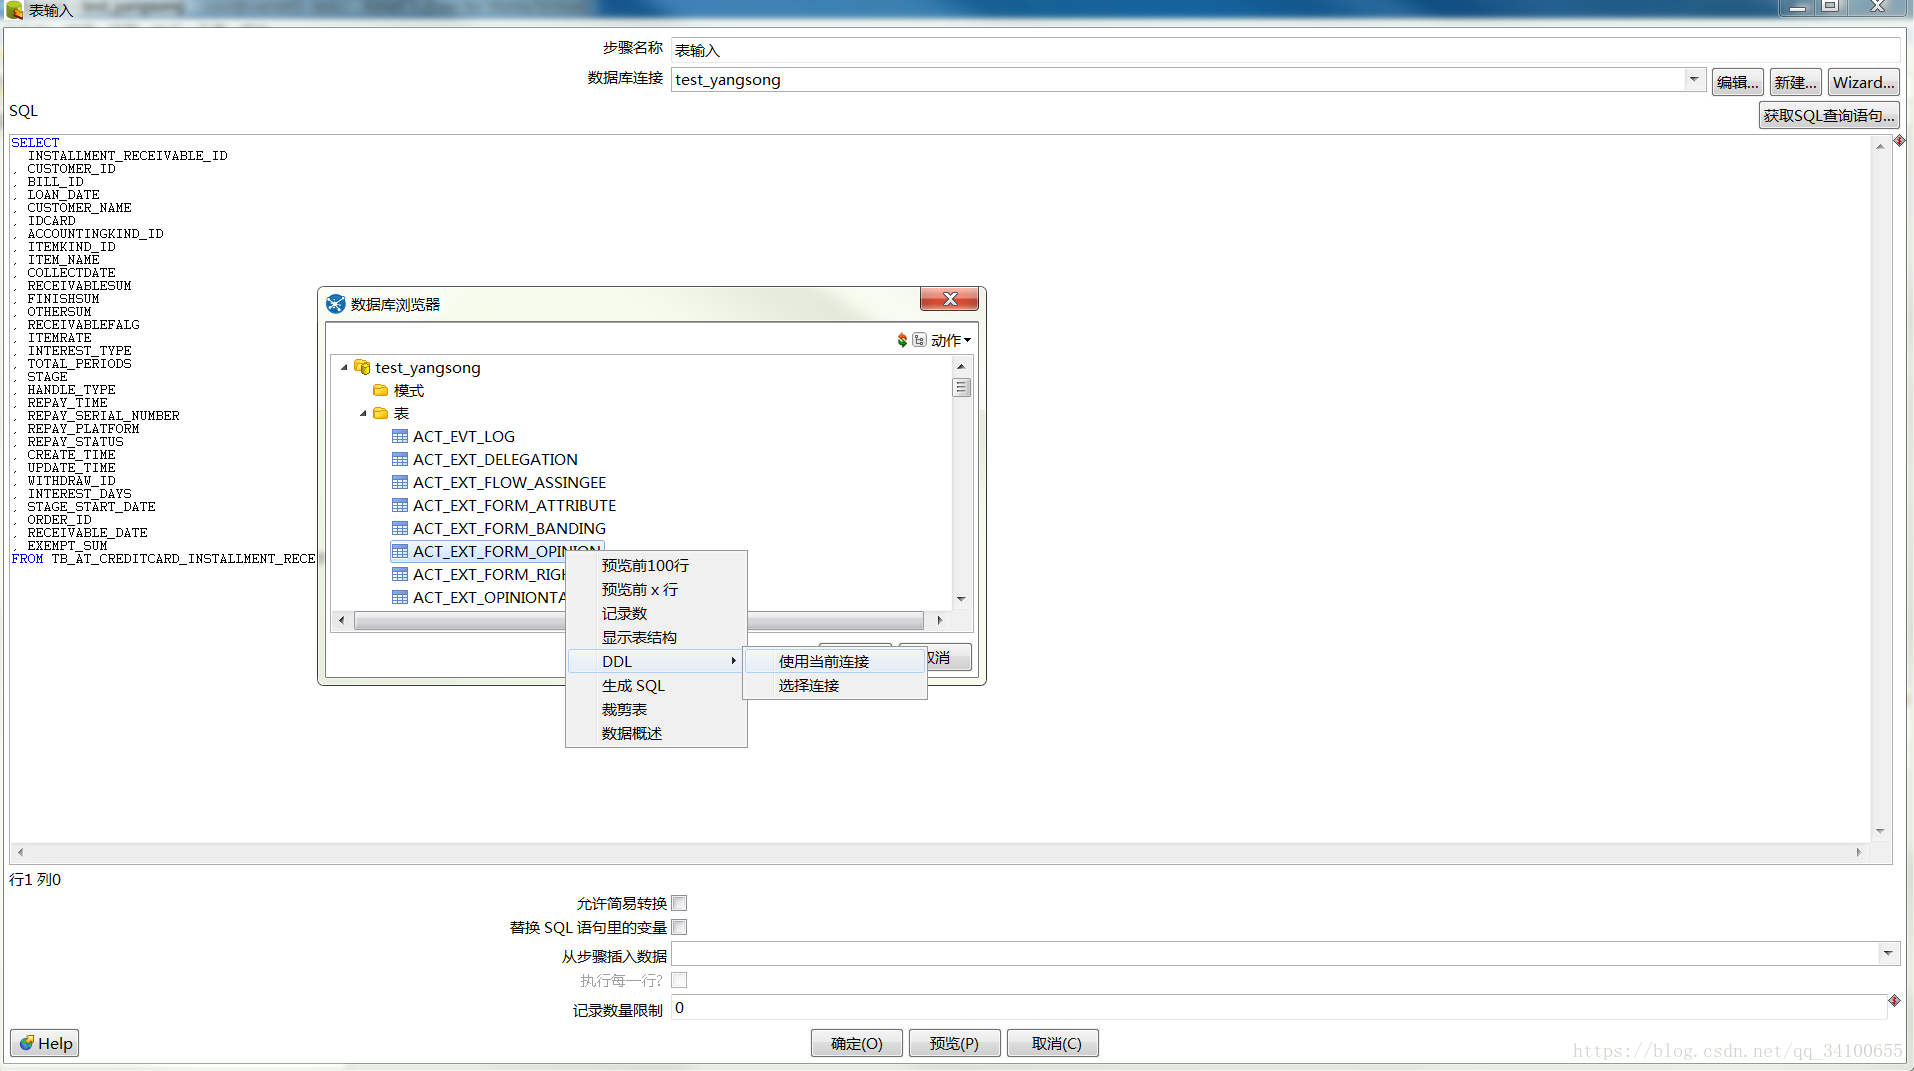This screenshot has width=1914, height=1071.
Task: Click the 步骤名称 input field
Action: [1285, 50]
